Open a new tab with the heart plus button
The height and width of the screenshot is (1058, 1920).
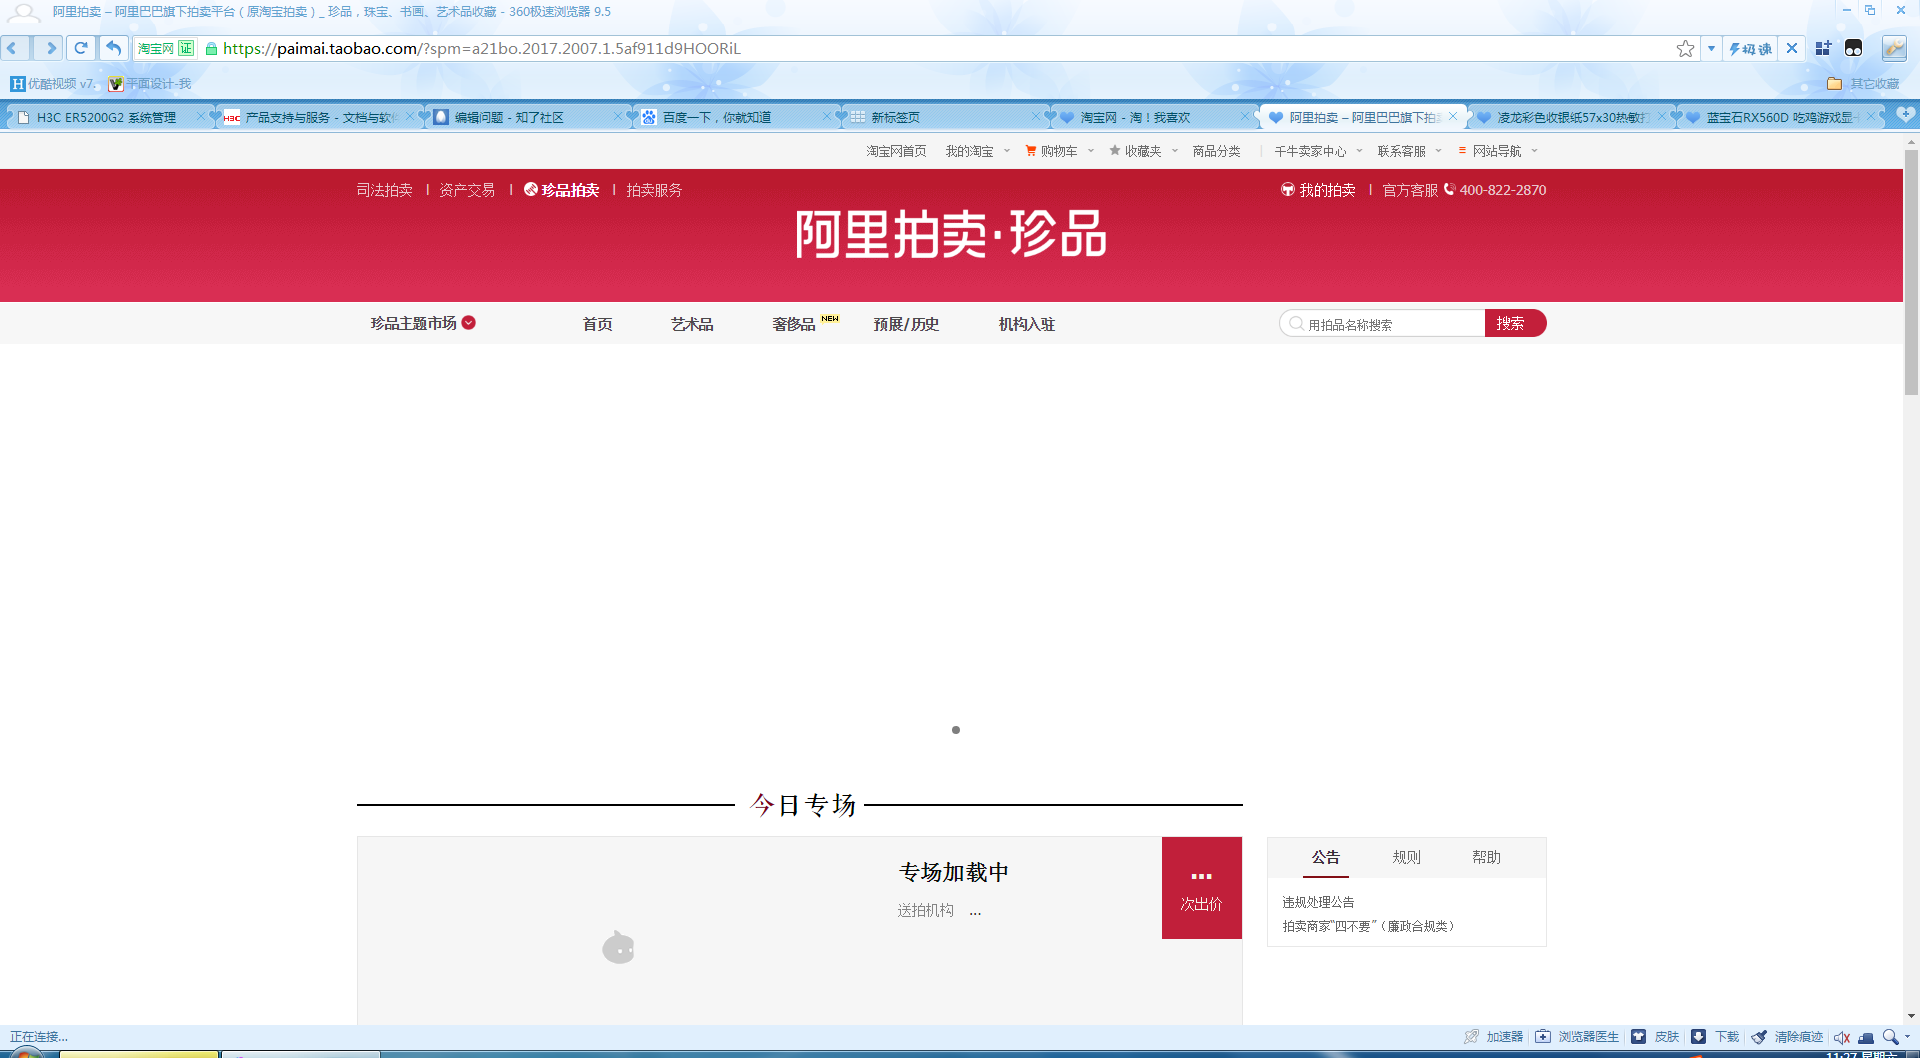click(1905, 115)
